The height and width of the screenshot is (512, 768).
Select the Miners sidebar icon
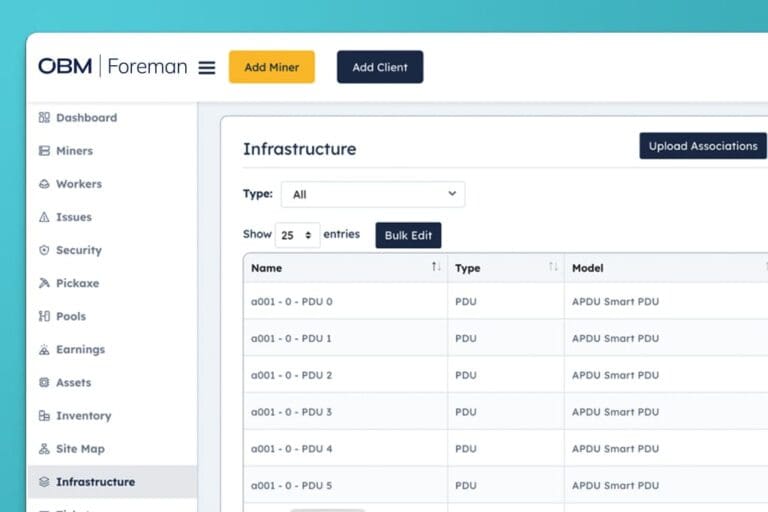click(44, 151)
